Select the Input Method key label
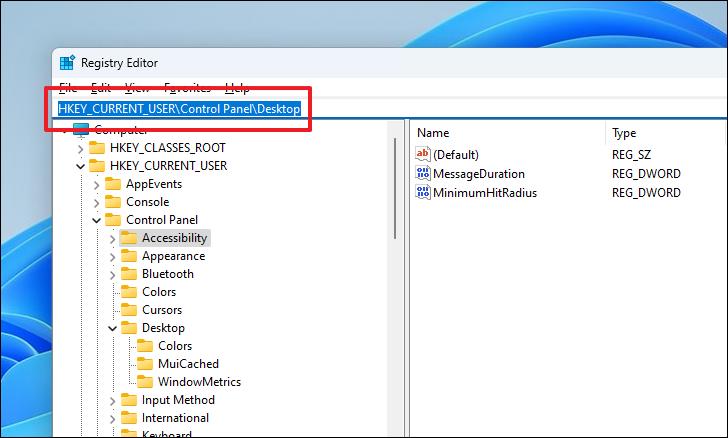 pyautogui.click(x=178, y=400)
